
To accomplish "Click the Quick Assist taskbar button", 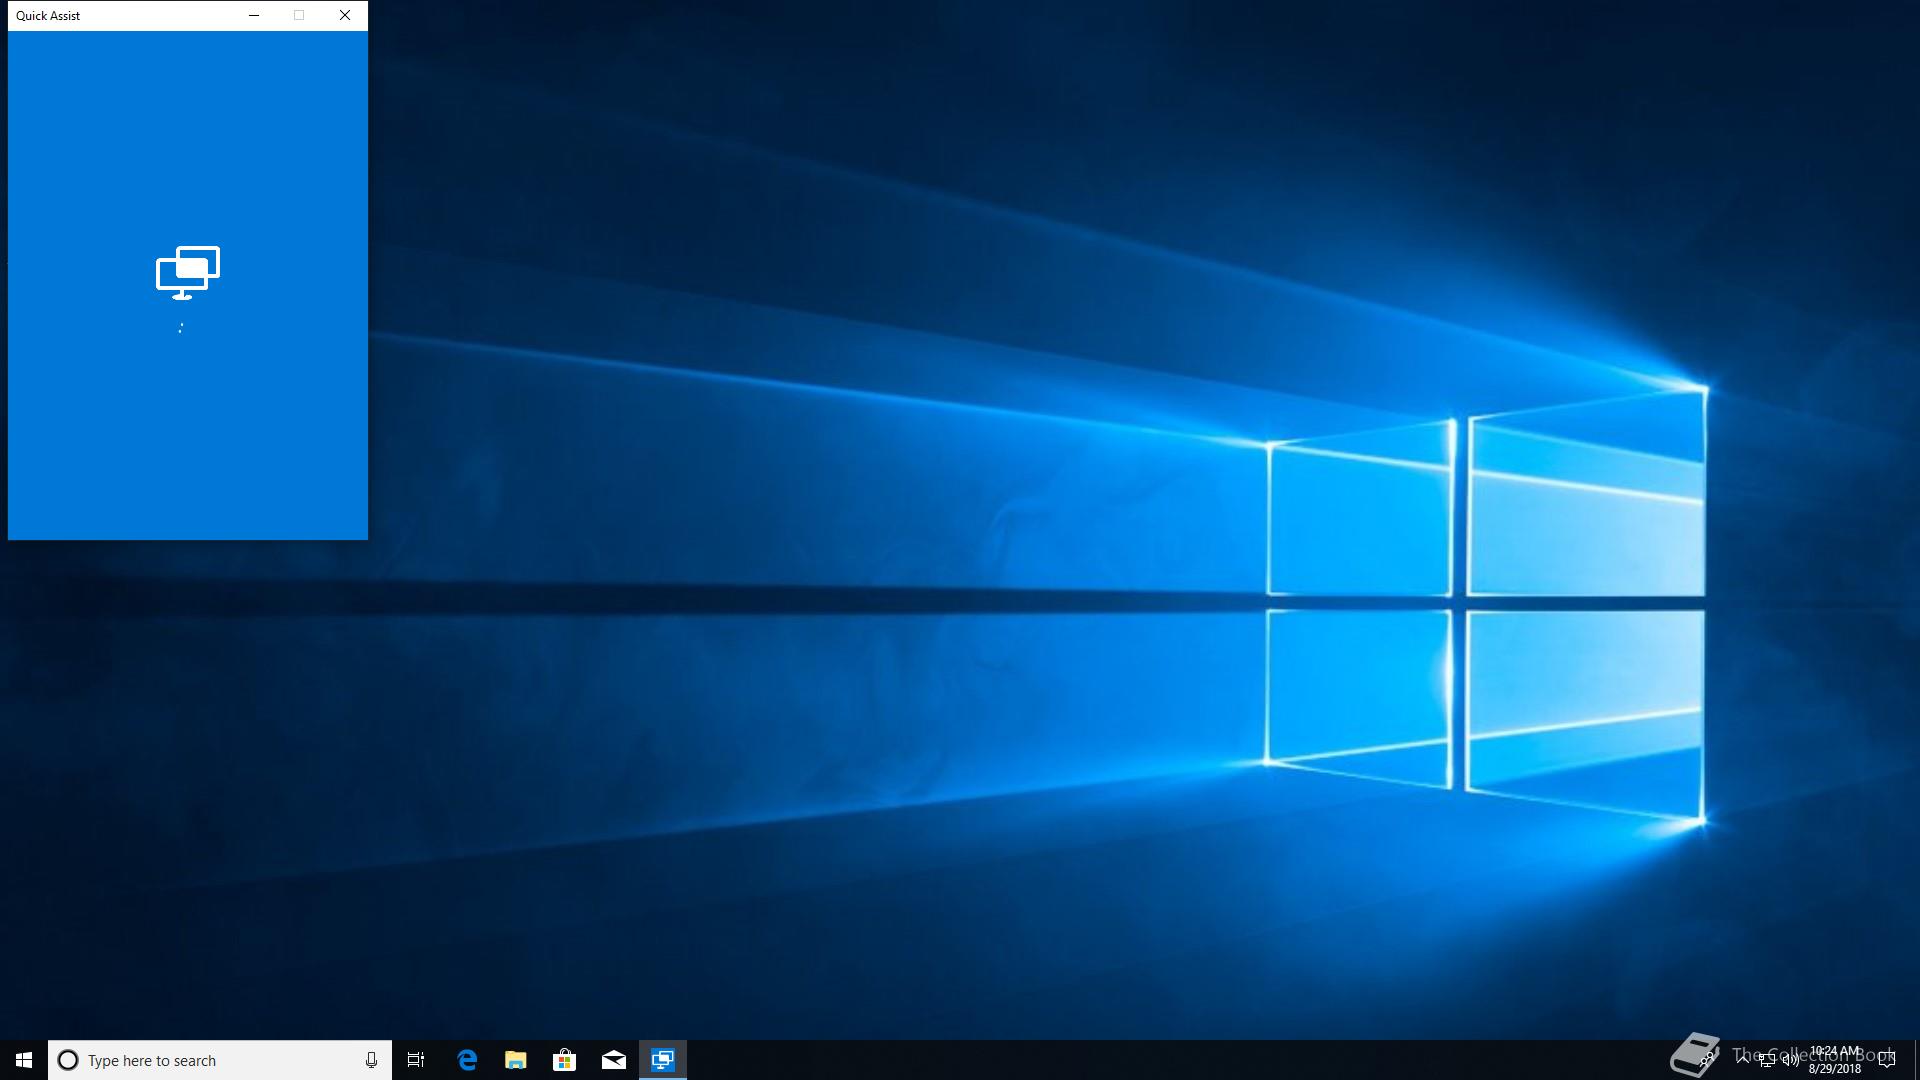I will (662, 1060).
